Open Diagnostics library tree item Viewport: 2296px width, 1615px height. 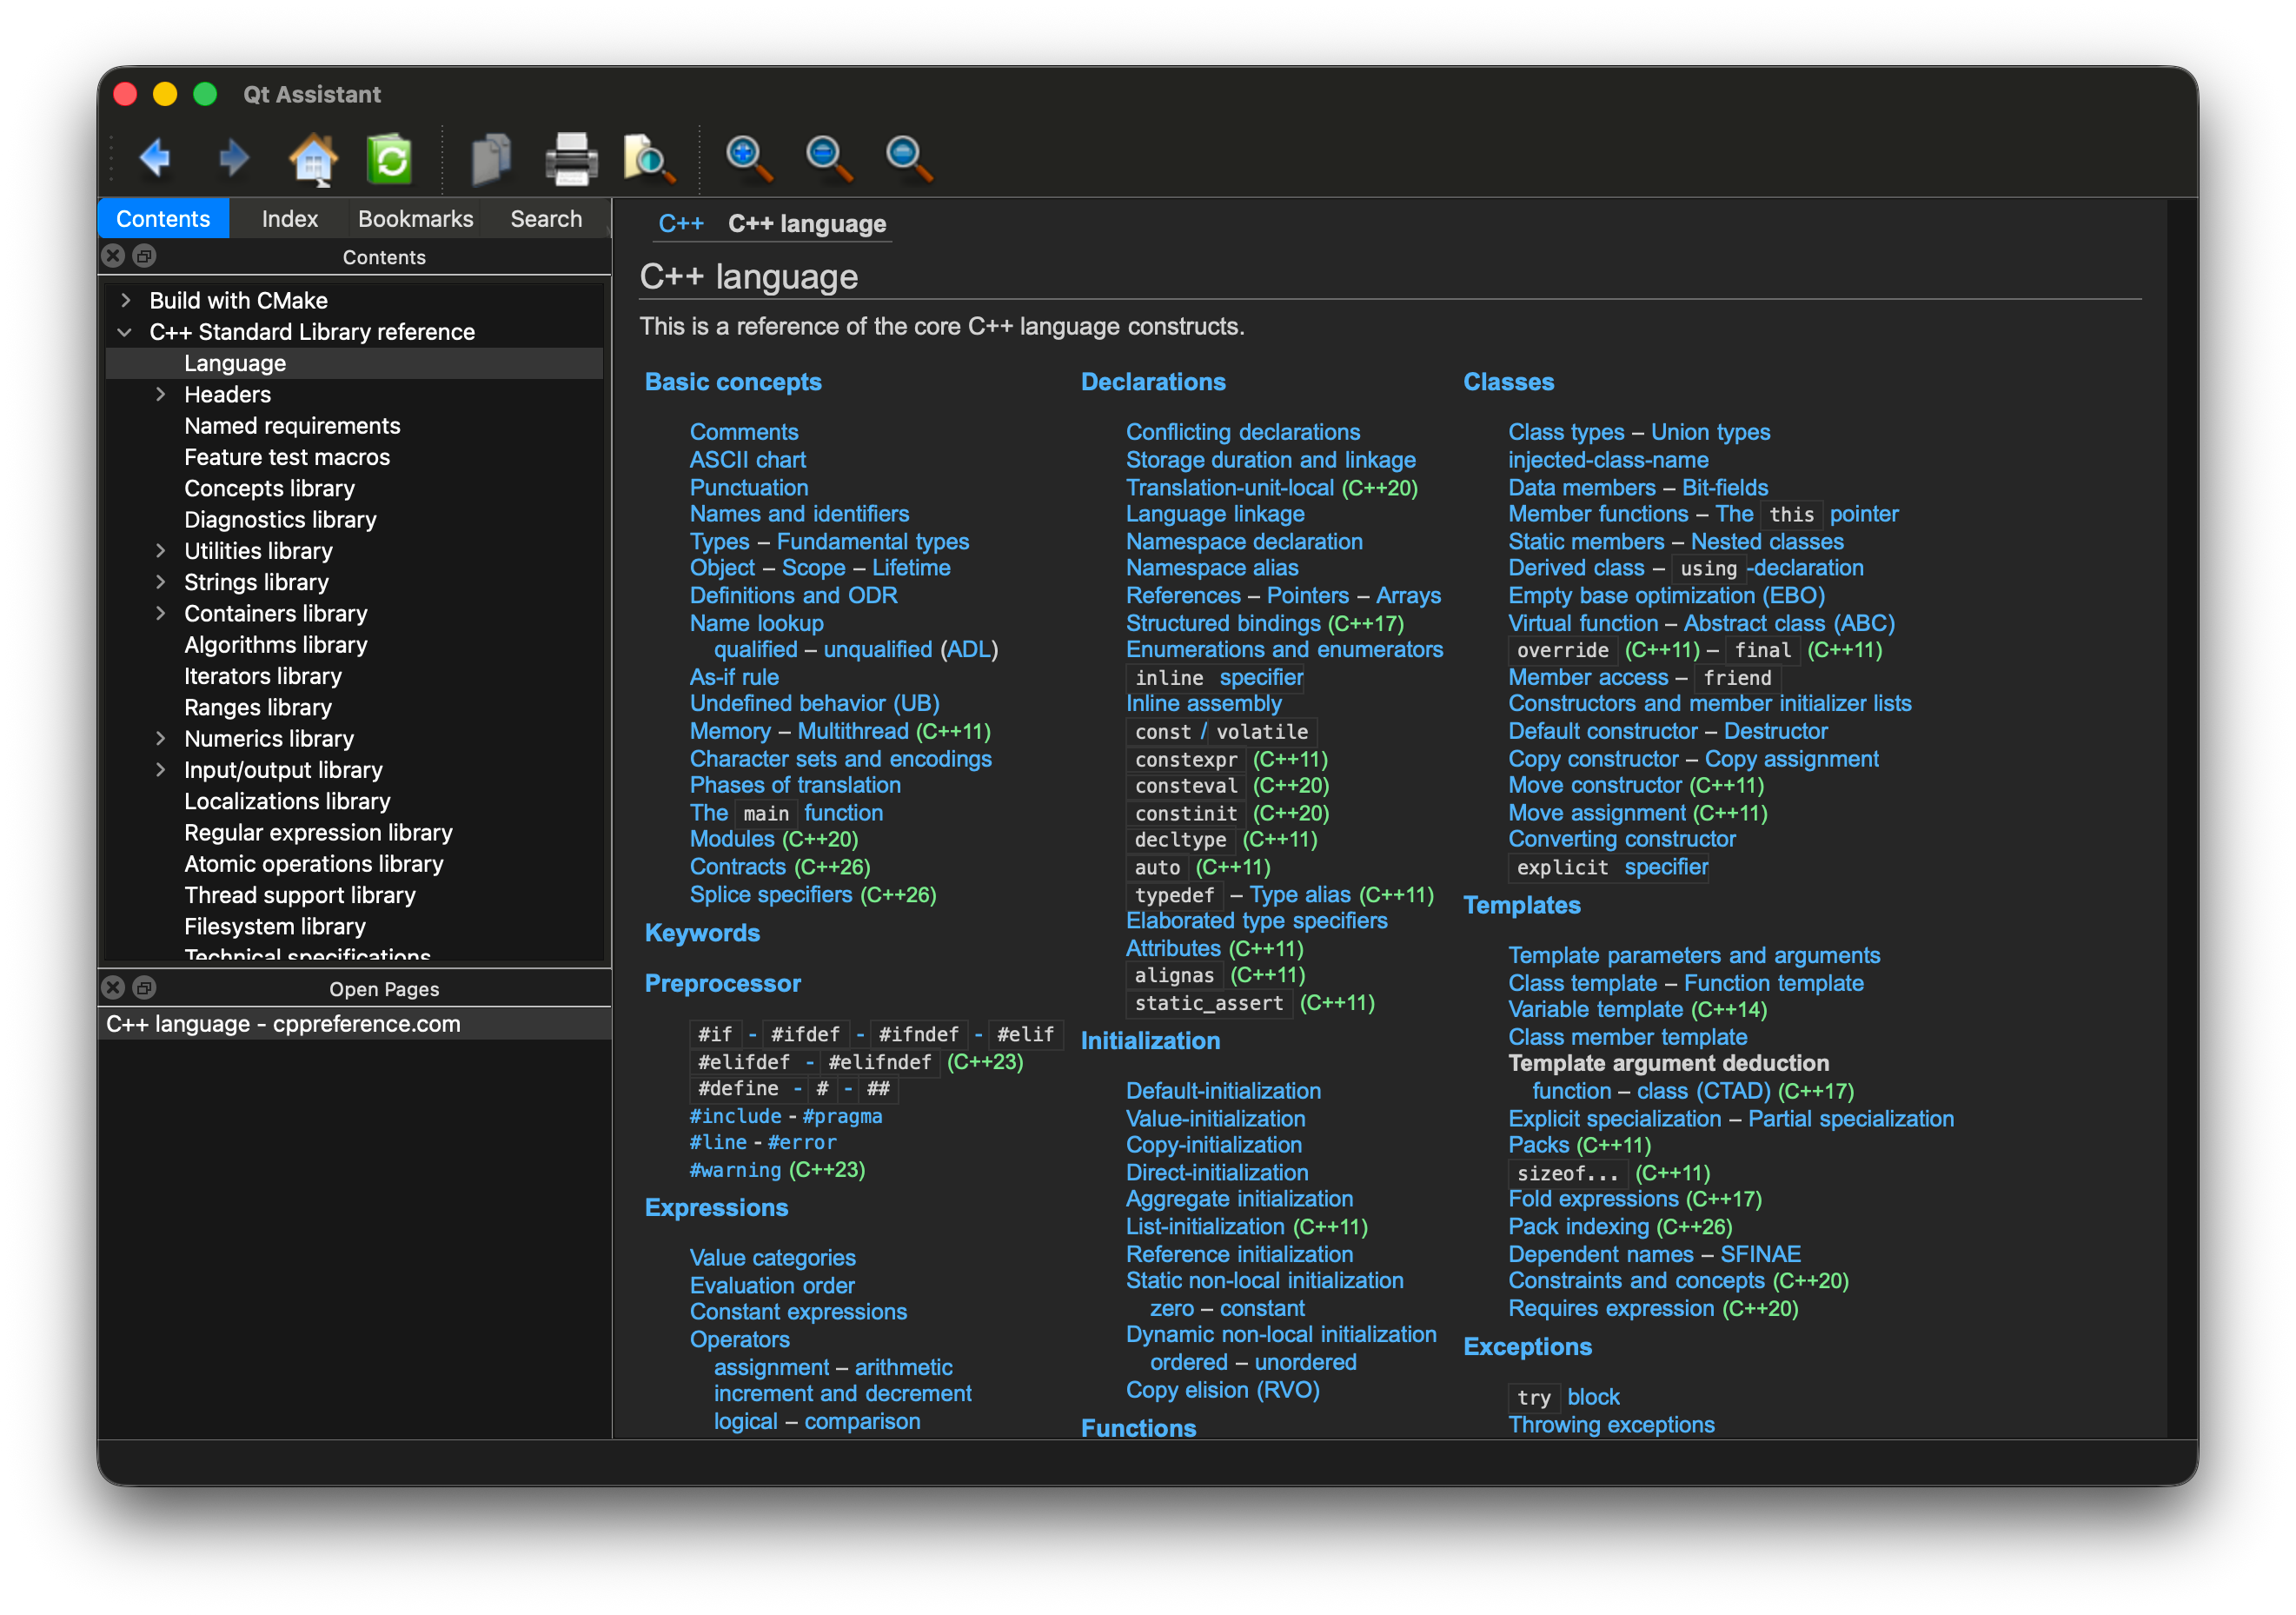[x=280, y=519]
